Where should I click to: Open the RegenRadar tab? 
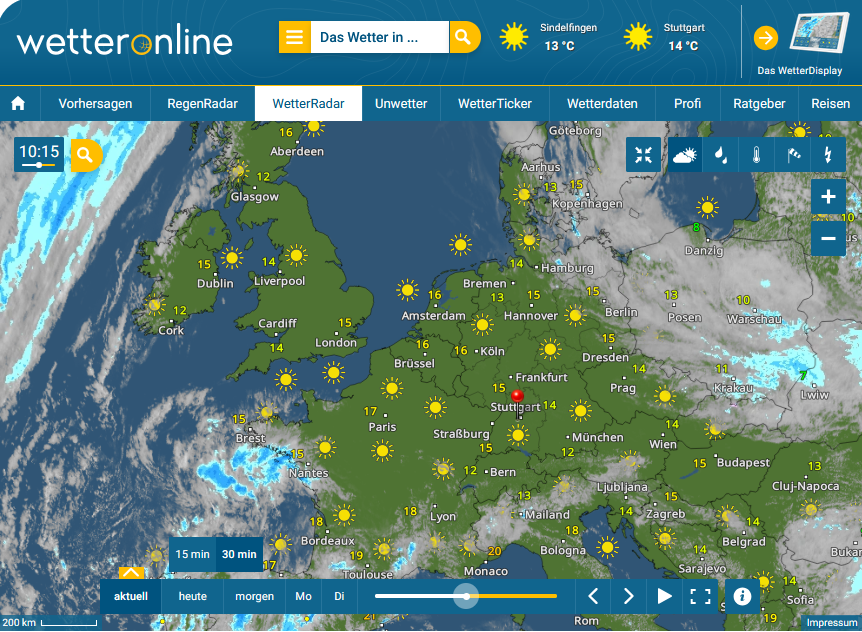tap(203, 104)
